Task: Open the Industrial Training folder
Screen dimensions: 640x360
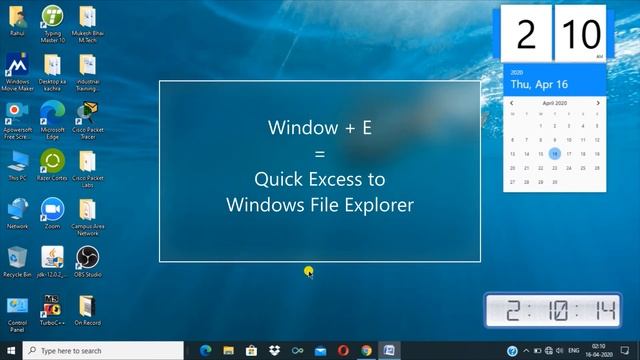Action: pyautogui.click(x=87, y=72)
